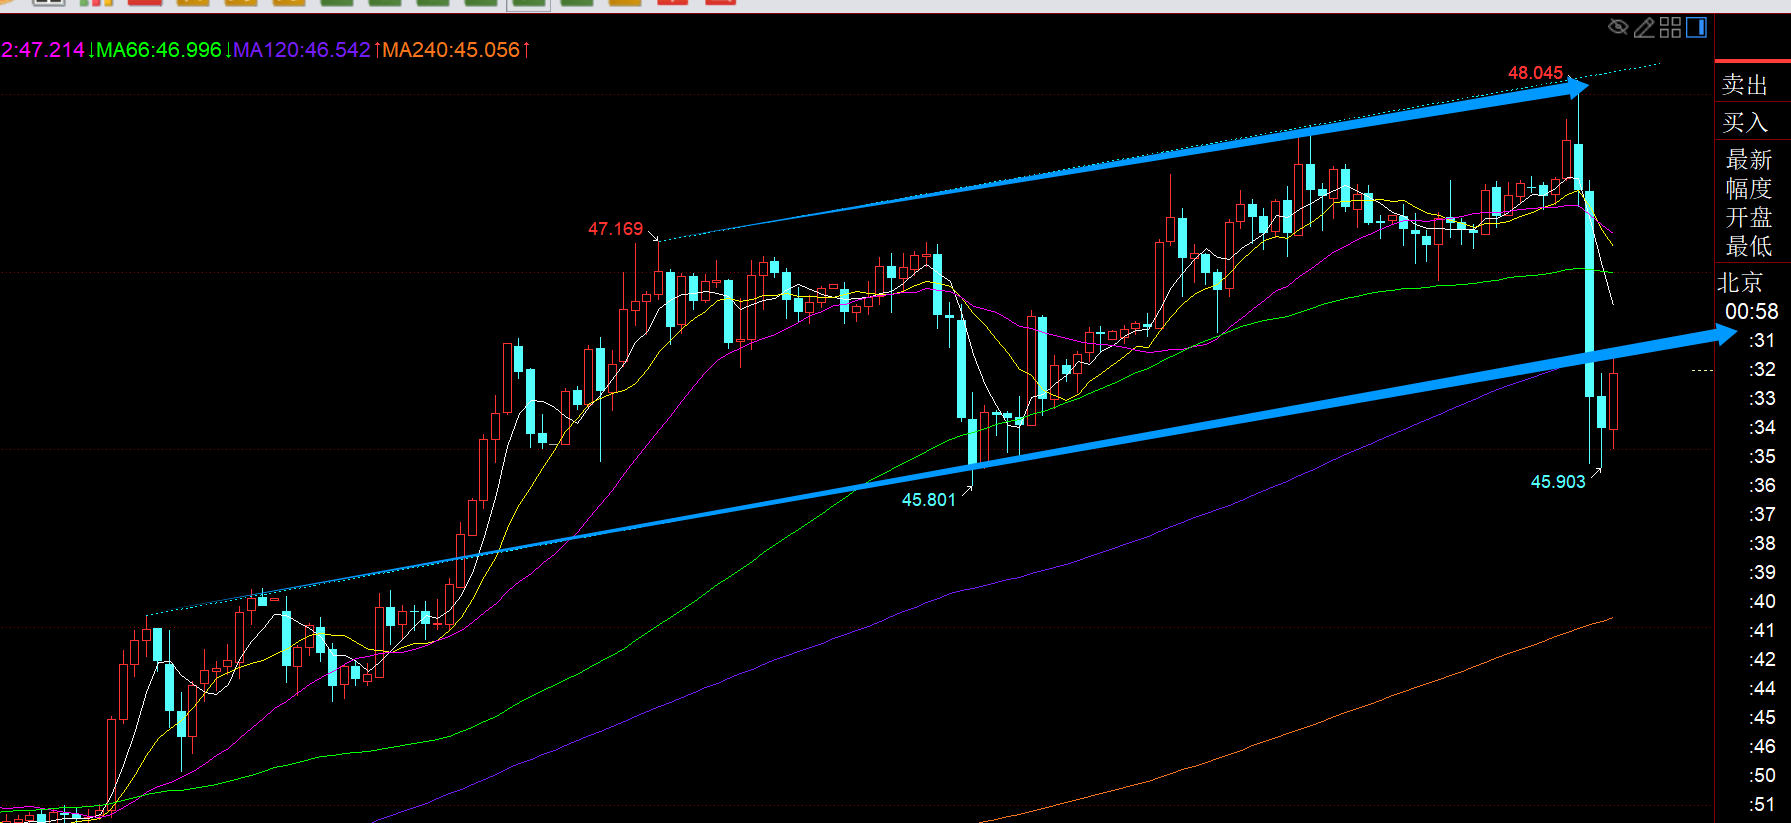Open the pencil drawing tool
The image size is (1791, 823).
[1644, 27]
